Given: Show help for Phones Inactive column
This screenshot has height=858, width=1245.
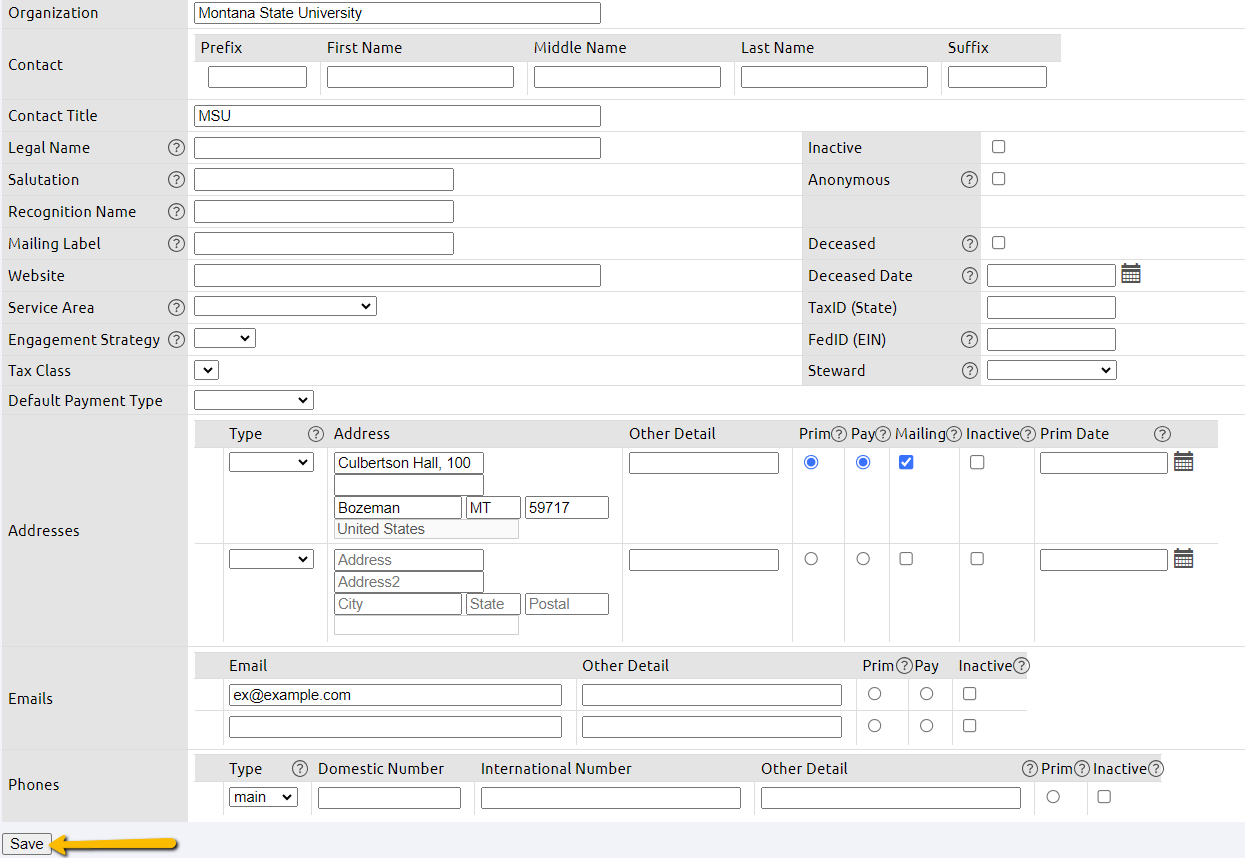Looking at the screenshot, I should (x=1156, y=769).
